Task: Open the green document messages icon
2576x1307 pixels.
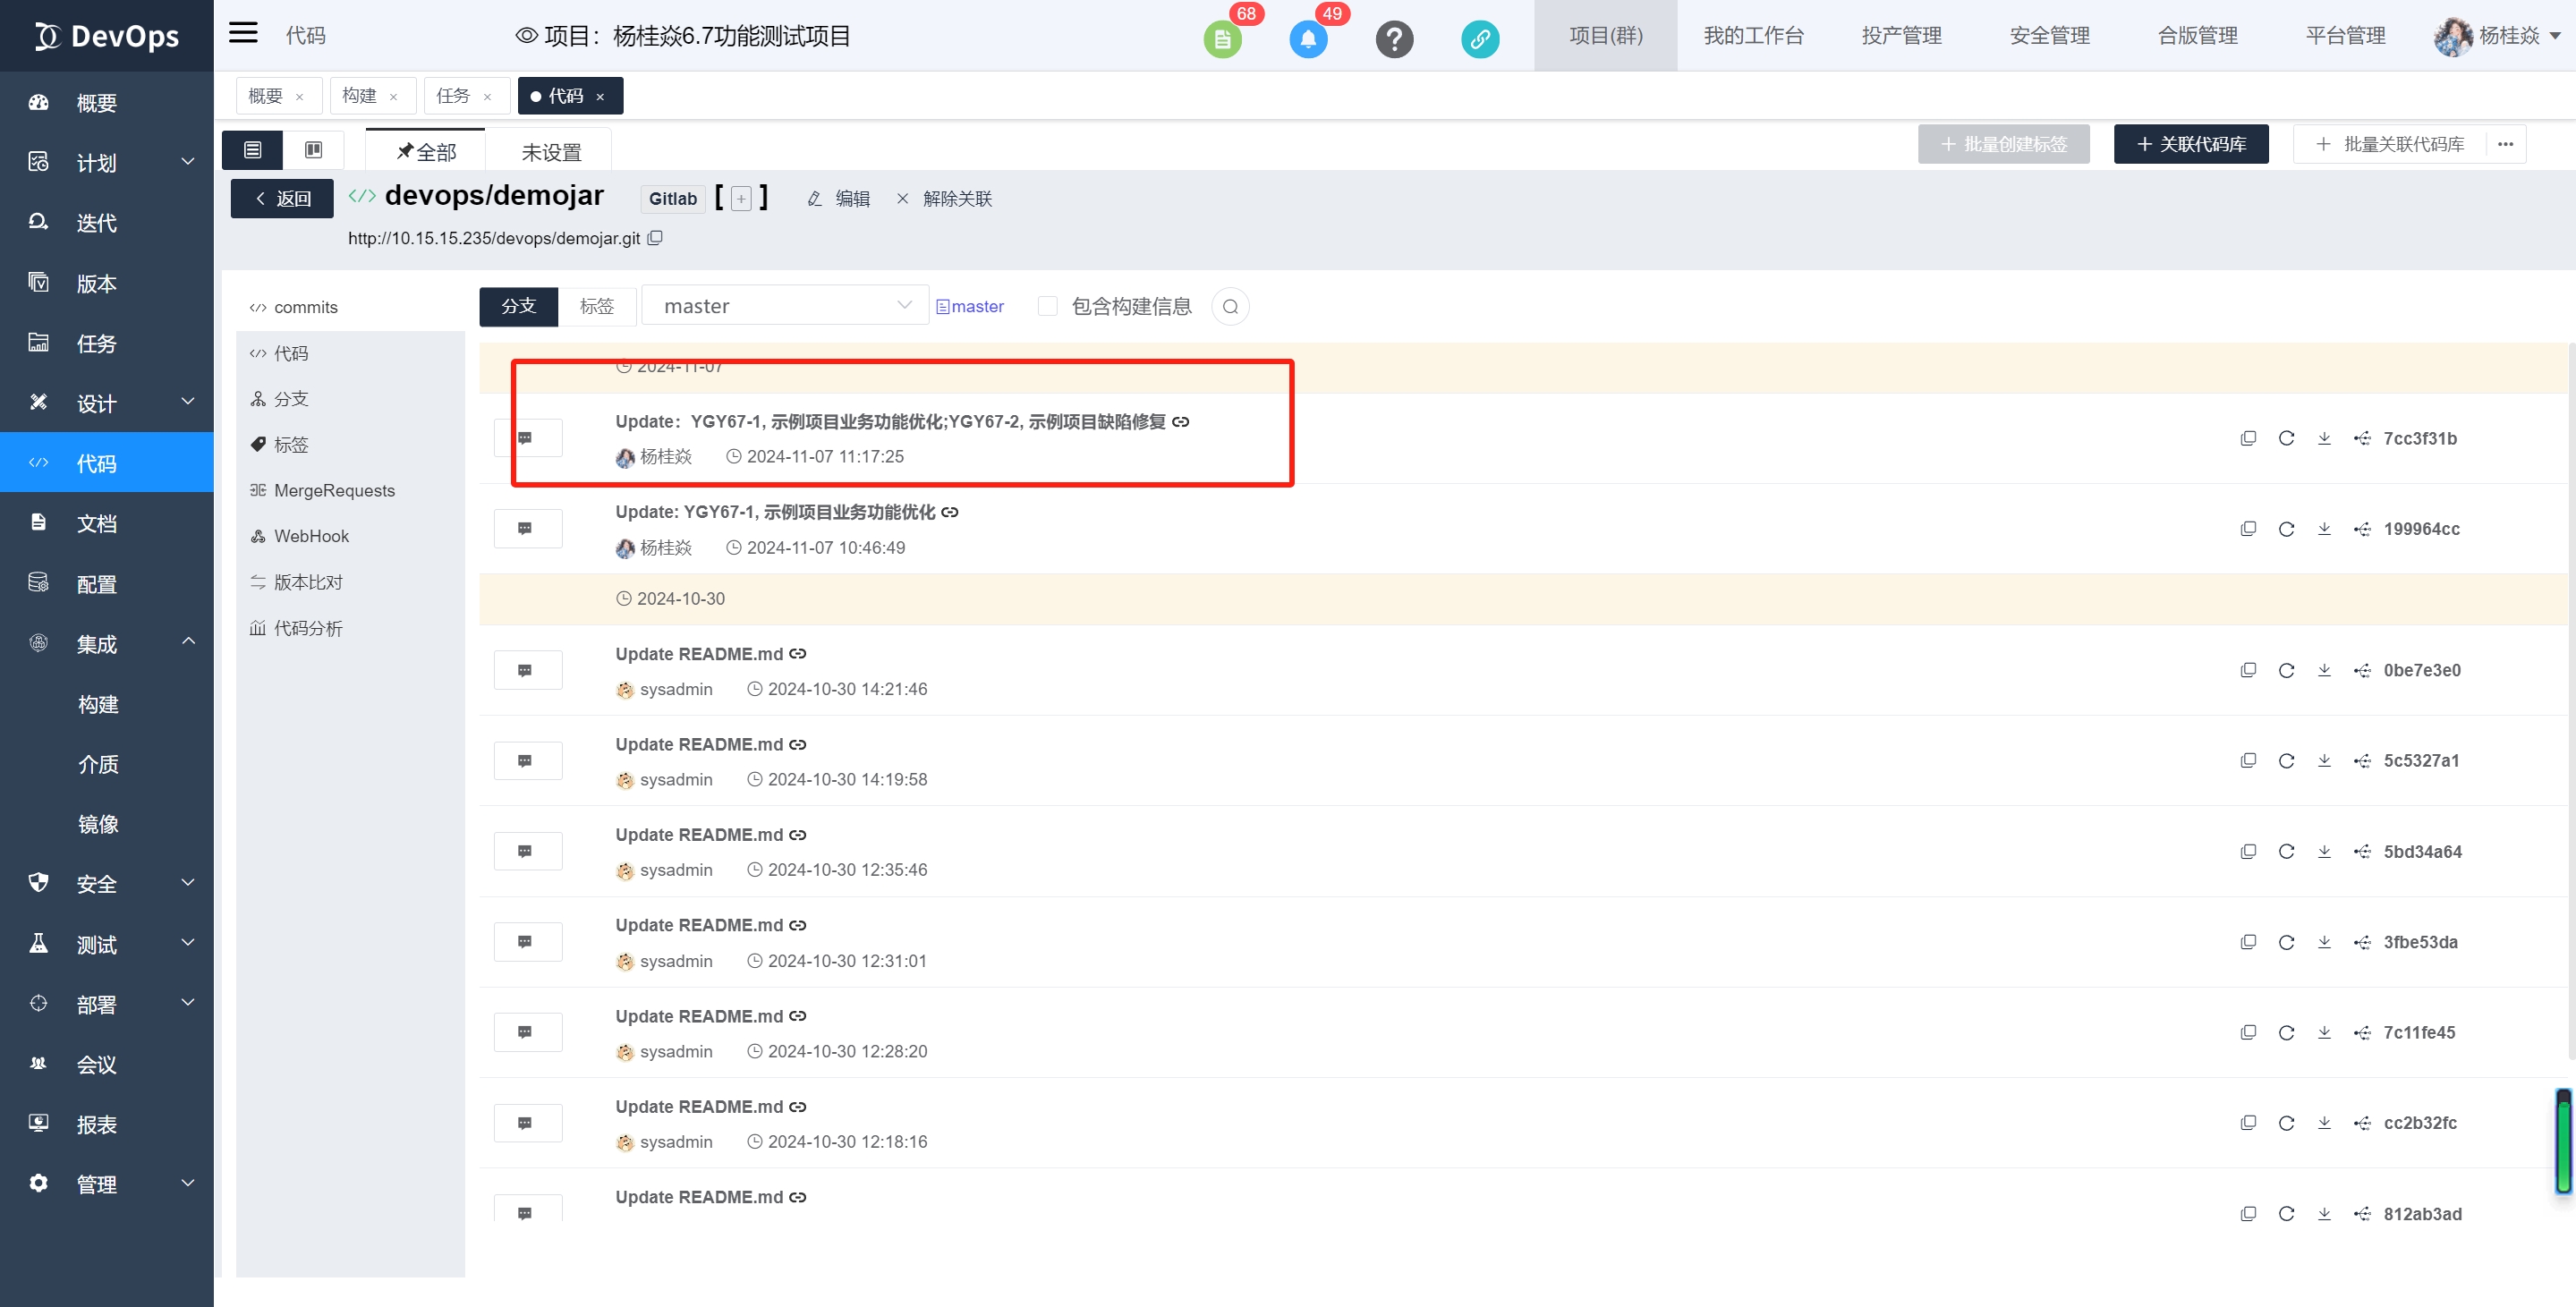Action: point(1221,39)
